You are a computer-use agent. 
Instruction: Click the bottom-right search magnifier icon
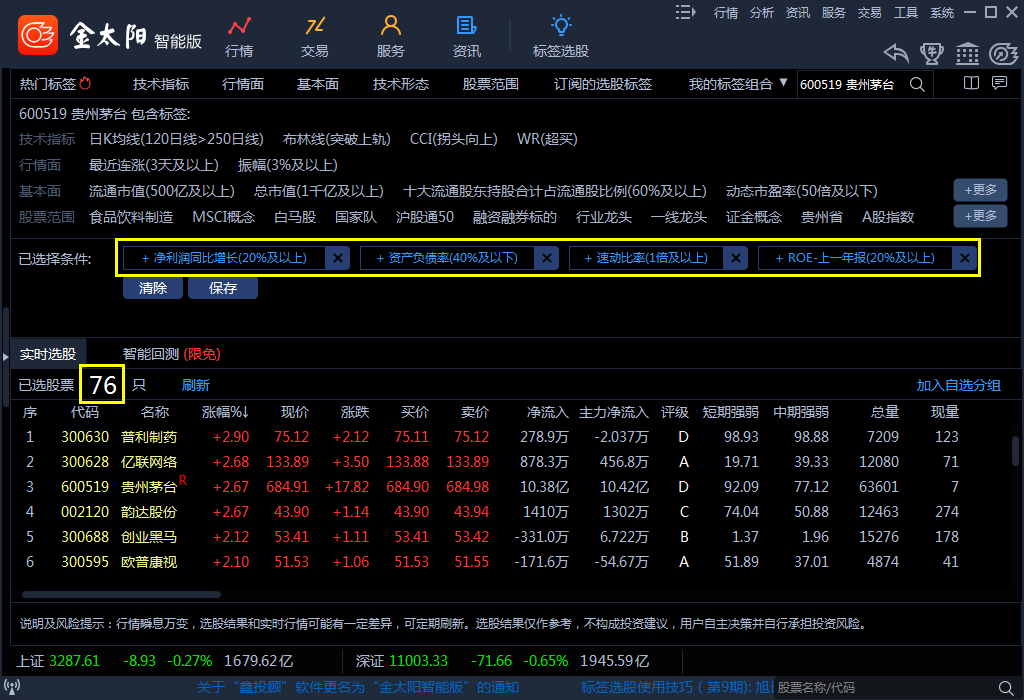1006,688
